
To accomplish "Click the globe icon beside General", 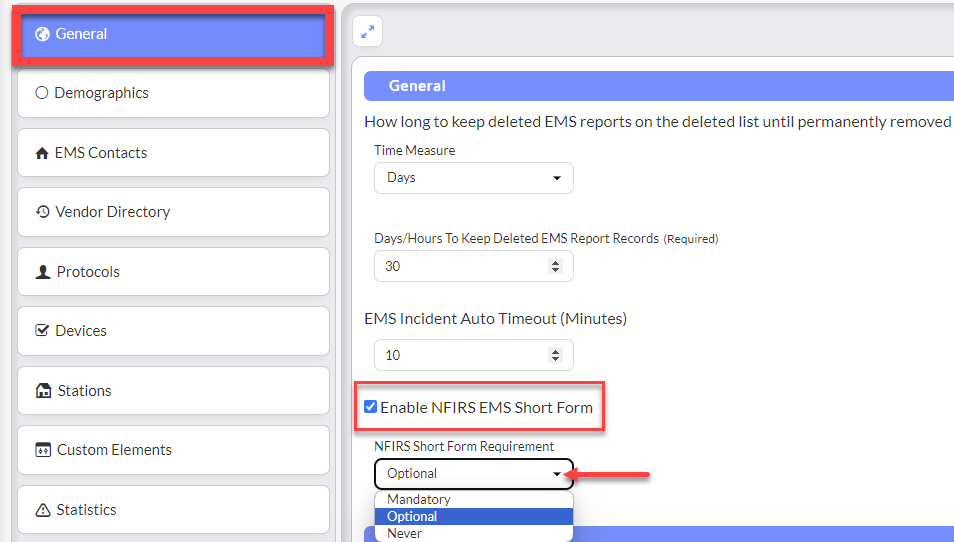I will pos(42,34).
